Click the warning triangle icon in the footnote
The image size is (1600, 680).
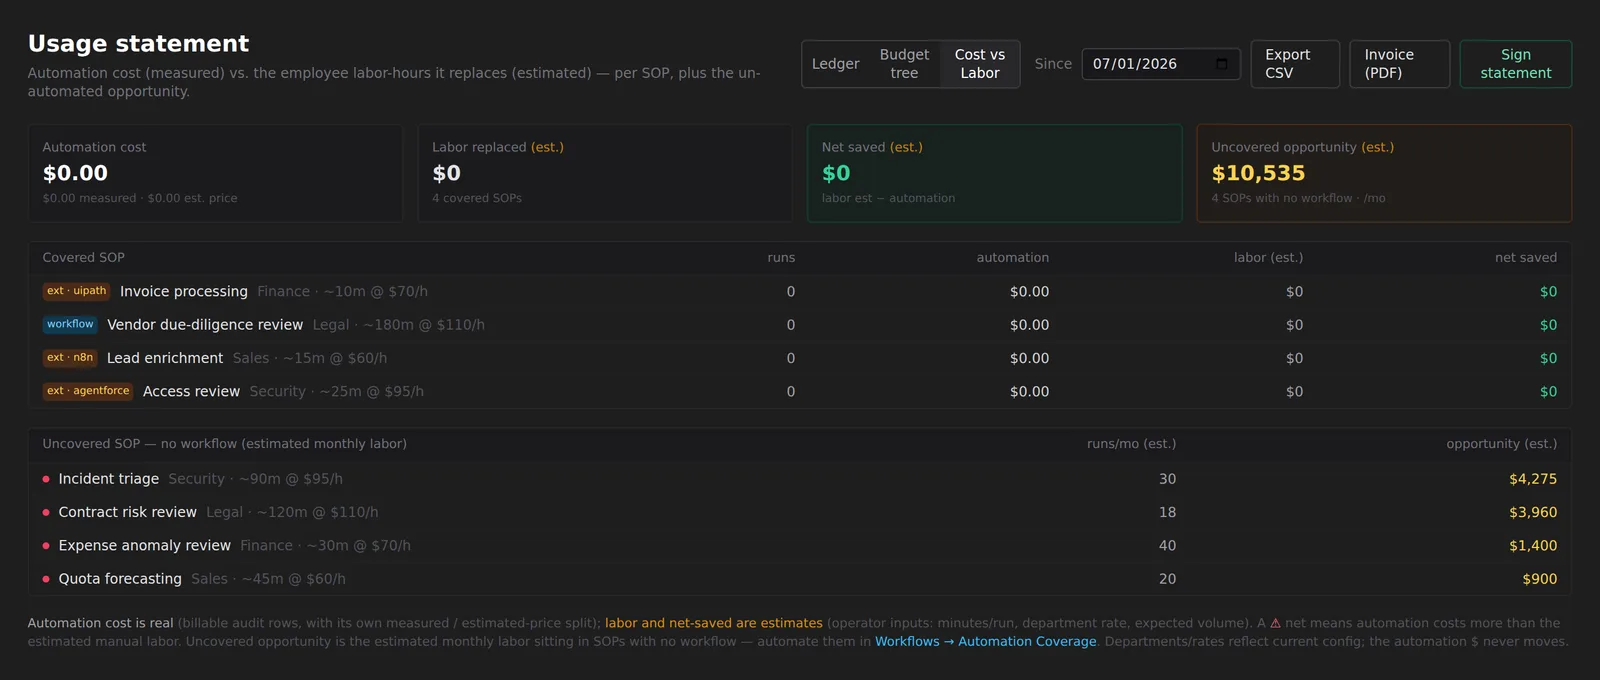pos(1275,623)
